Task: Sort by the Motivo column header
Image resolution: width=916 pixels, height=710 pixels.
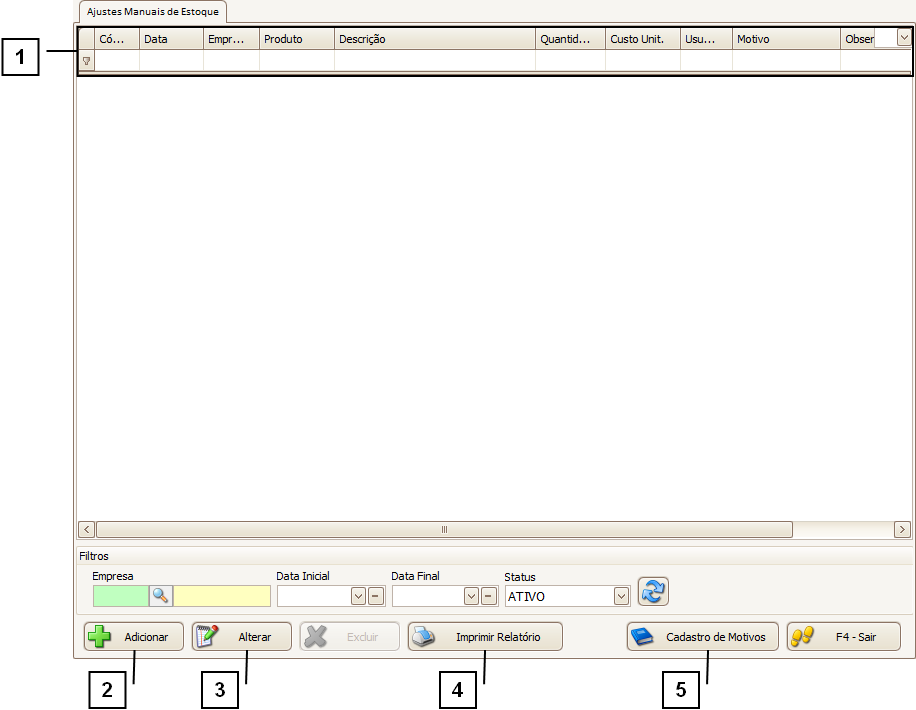Action: [x=785, y=40]
